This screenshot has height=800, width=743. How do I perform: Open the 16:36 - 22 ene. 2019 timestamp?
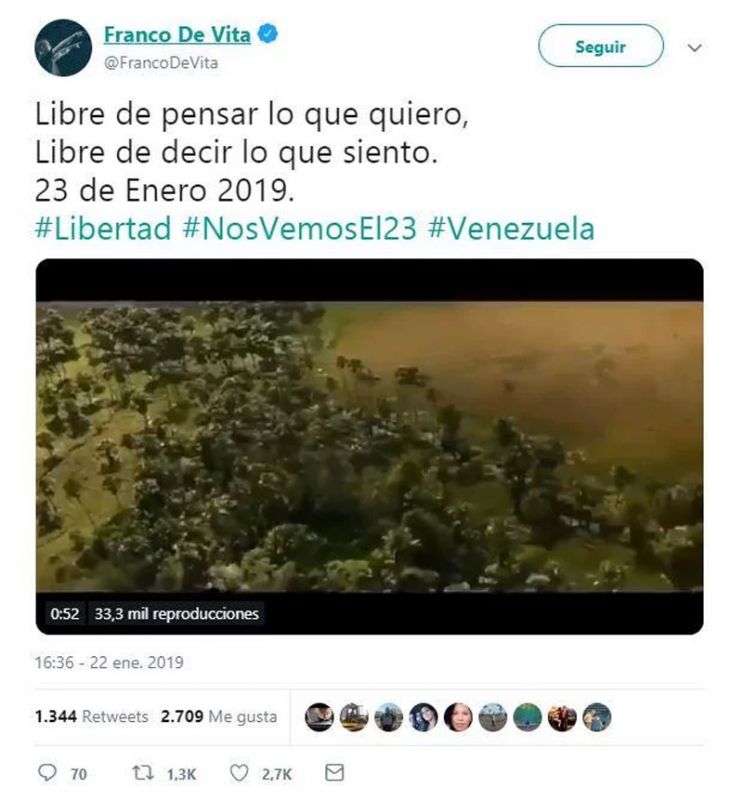pos(109,662)
